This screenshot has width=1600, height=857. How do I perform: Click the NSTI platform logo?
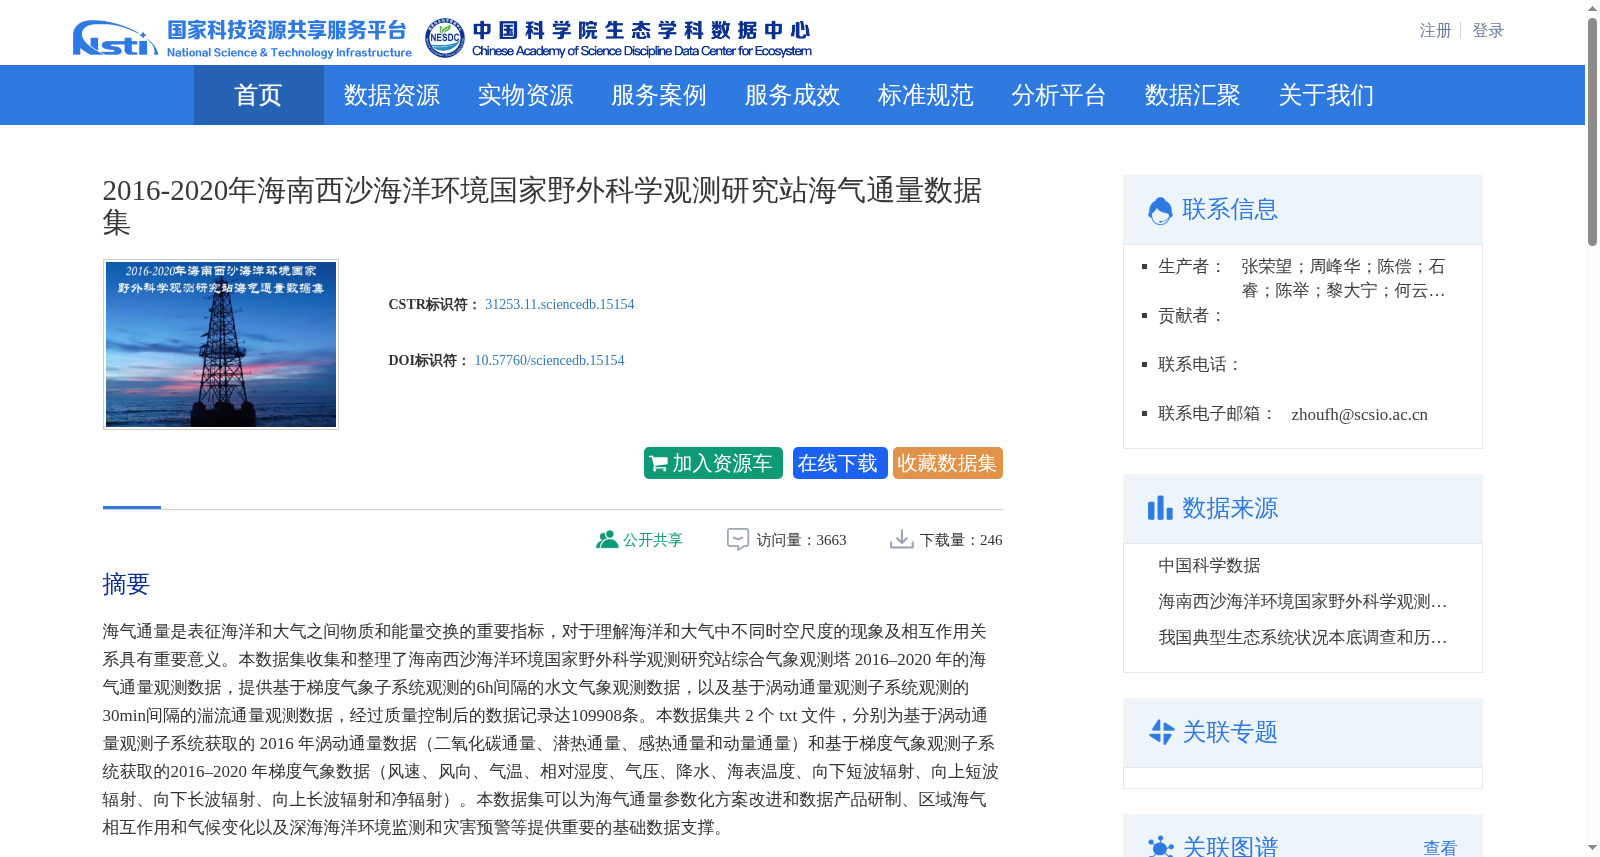tap(242, 38)
